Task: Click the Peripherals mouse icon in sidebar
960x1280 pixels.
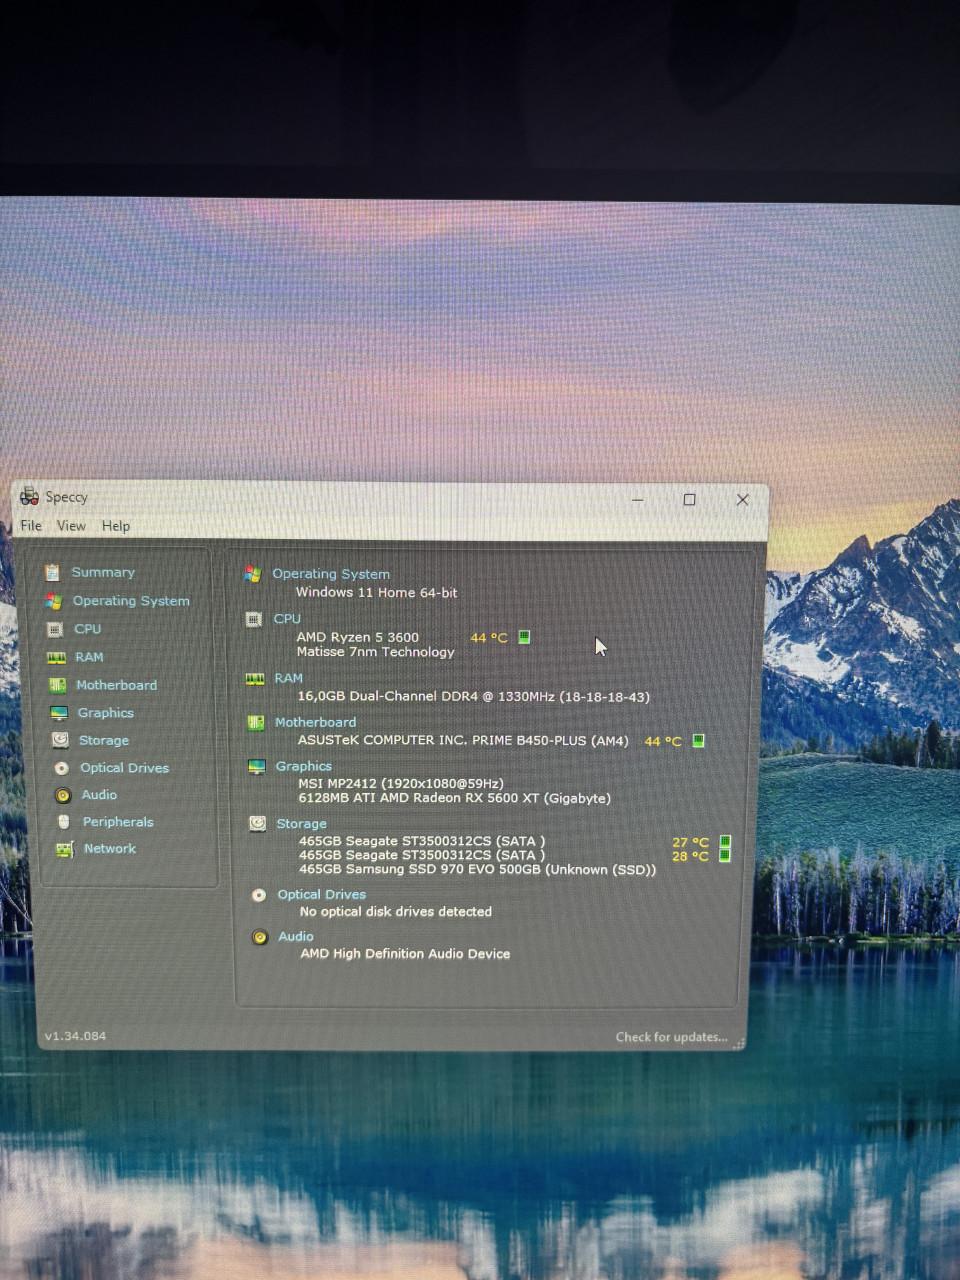Action: coord(64,822)
